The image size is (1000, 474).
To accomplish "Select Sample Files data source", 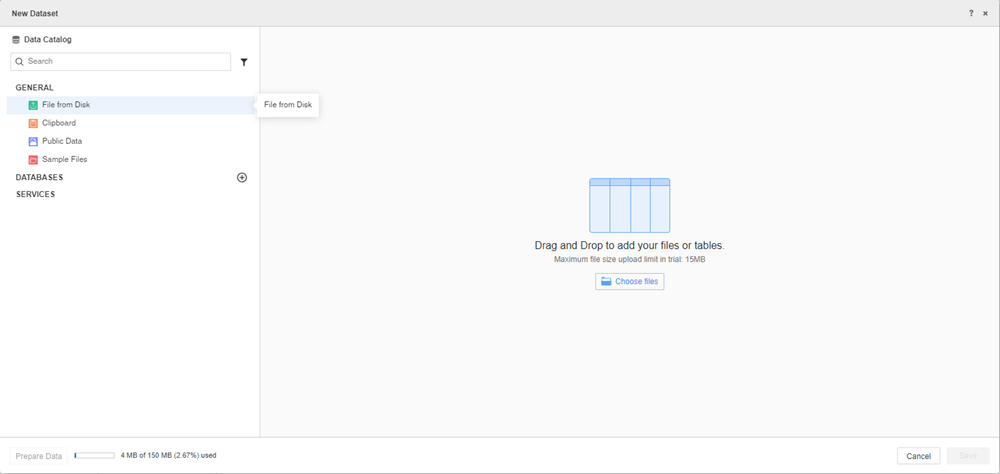I will [x=64, y=159].
